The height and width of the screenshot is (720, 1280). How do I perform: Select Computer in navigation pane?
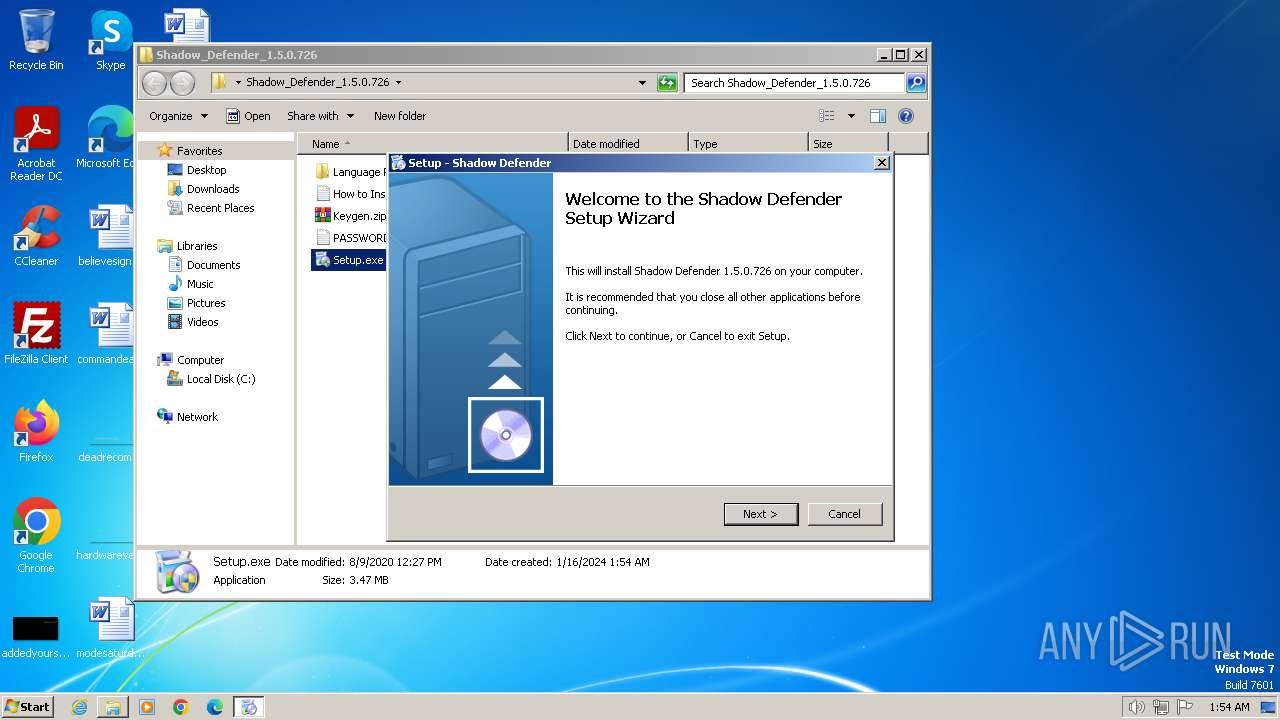coord(200,360)
